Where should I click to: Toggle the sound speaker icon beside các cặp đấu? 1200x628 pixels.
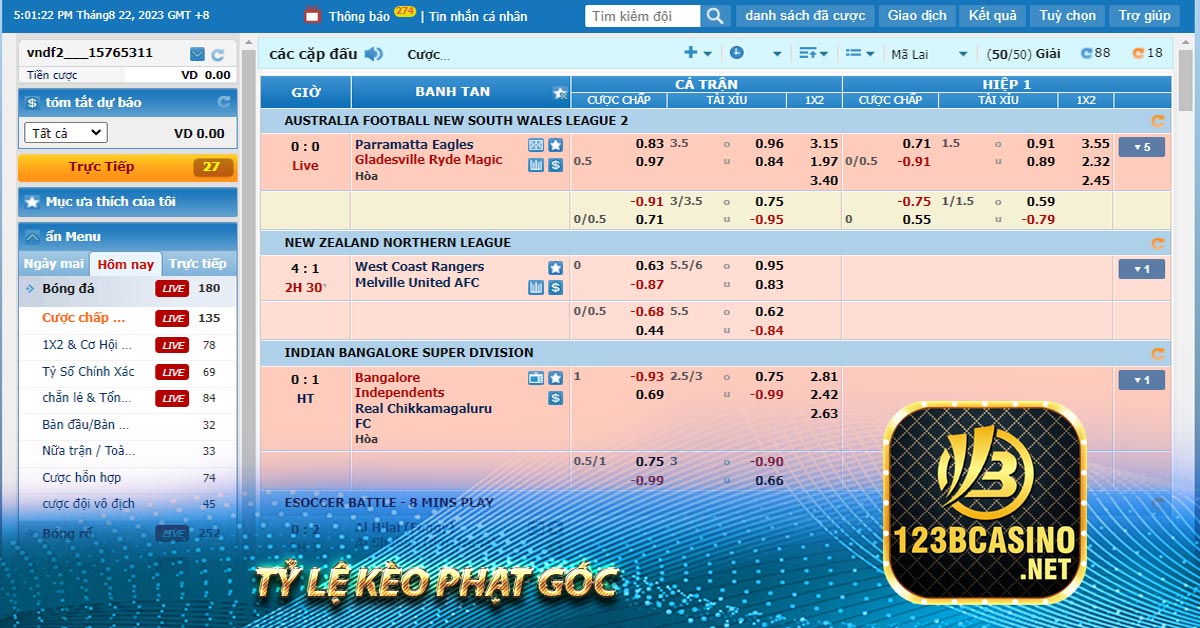click(374, 54)
